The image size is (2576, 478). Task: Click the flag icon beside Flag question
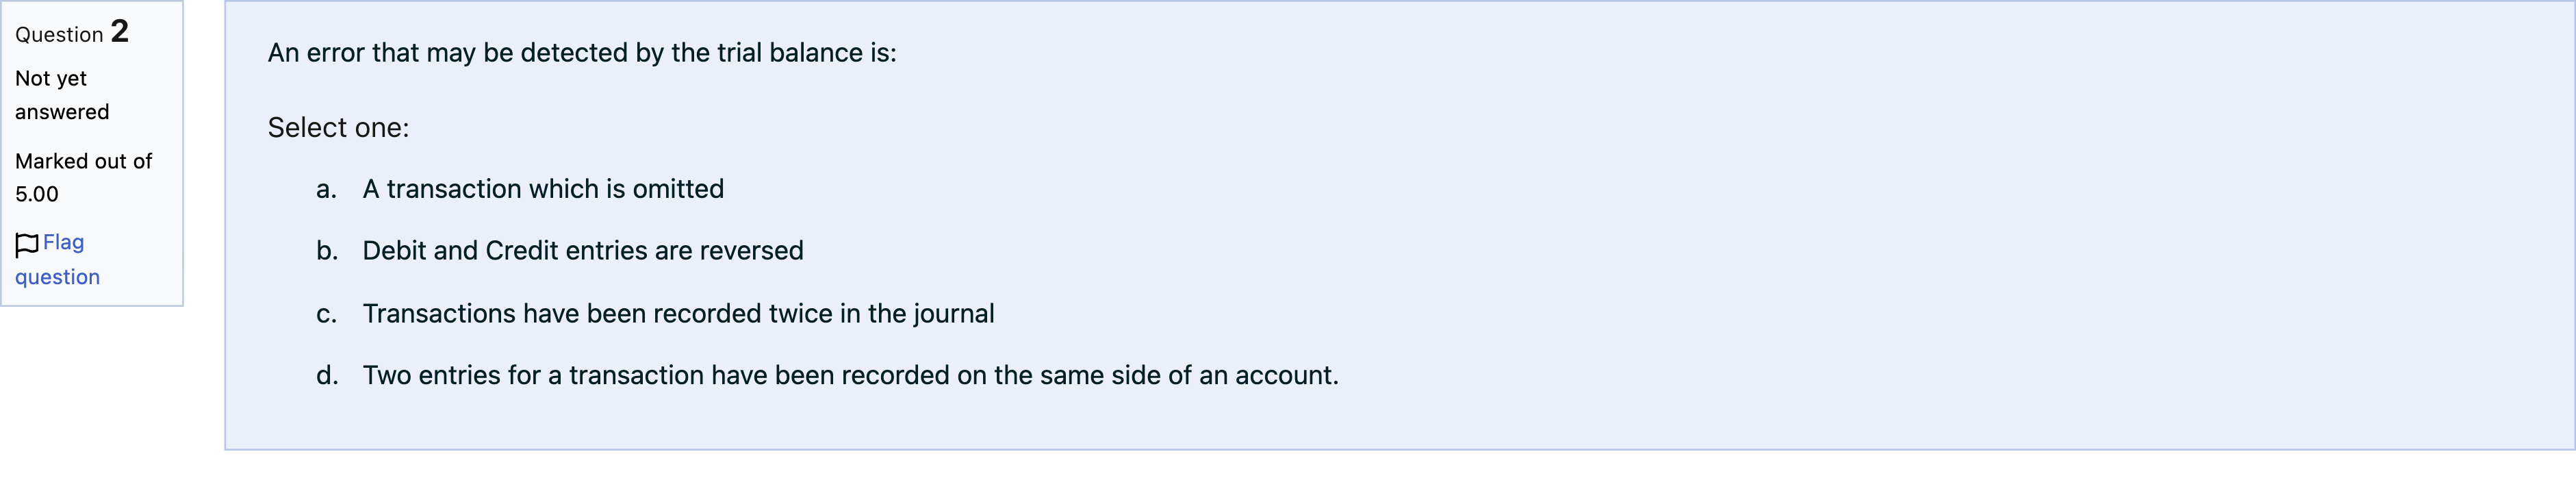point(26,243)
